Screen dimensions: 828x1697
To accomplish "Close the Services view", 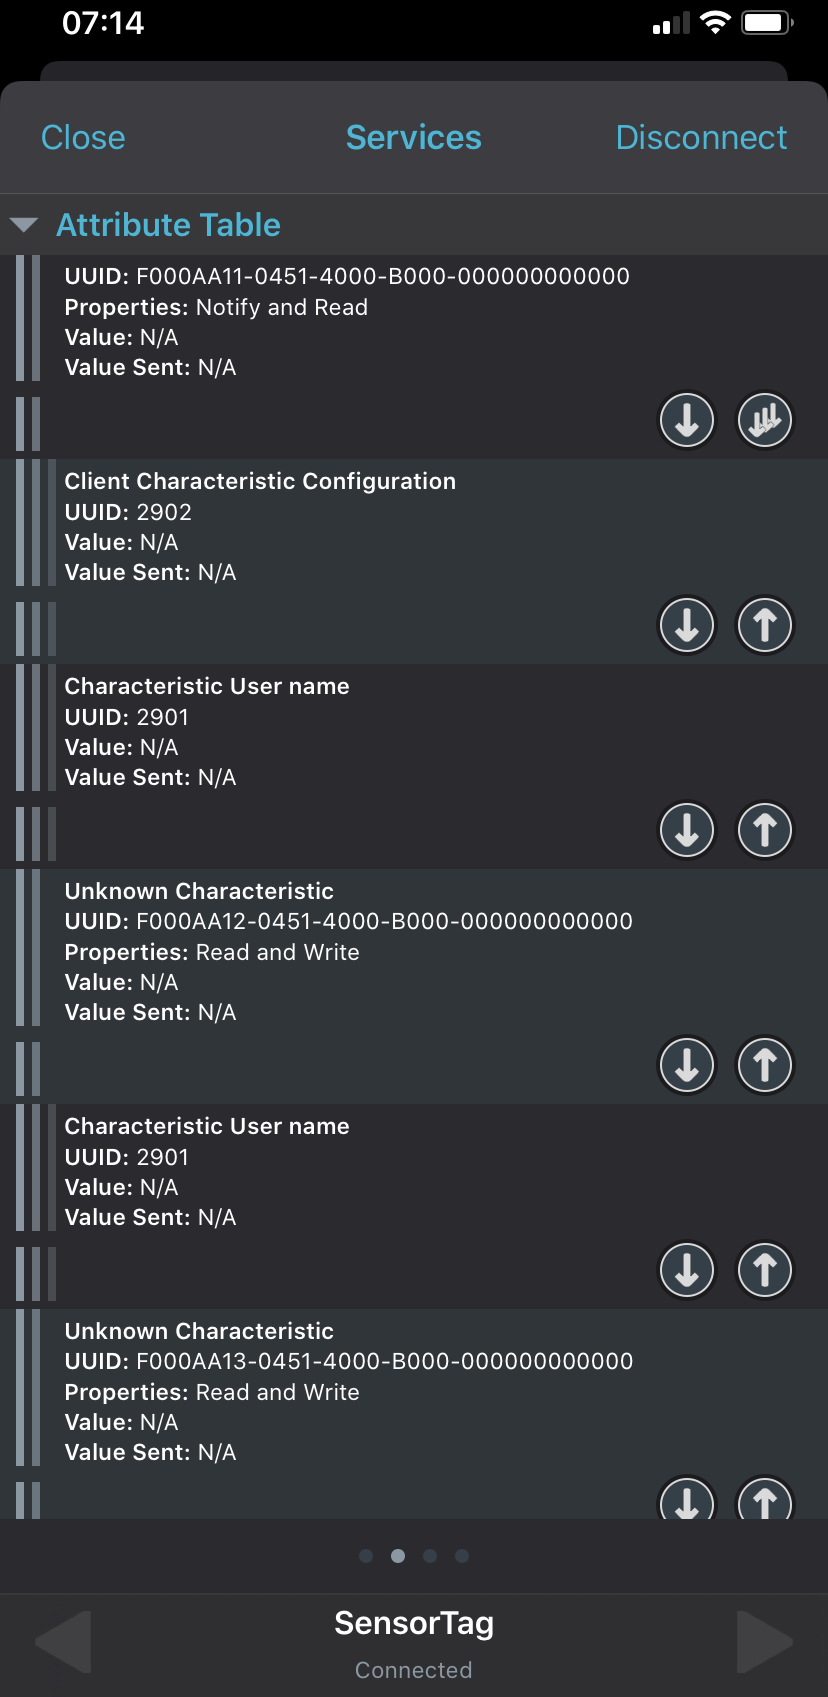I will 83,138.
